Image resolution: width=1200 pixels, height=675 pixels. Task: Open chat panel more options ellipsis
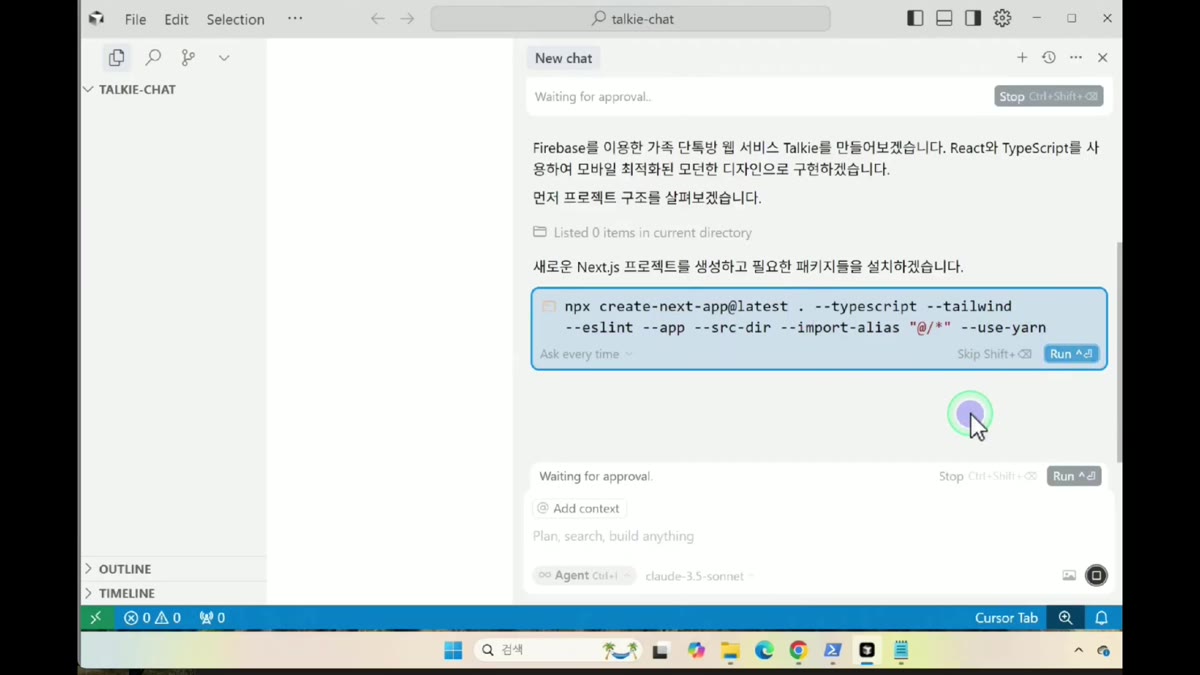[x=1076, y=57]
